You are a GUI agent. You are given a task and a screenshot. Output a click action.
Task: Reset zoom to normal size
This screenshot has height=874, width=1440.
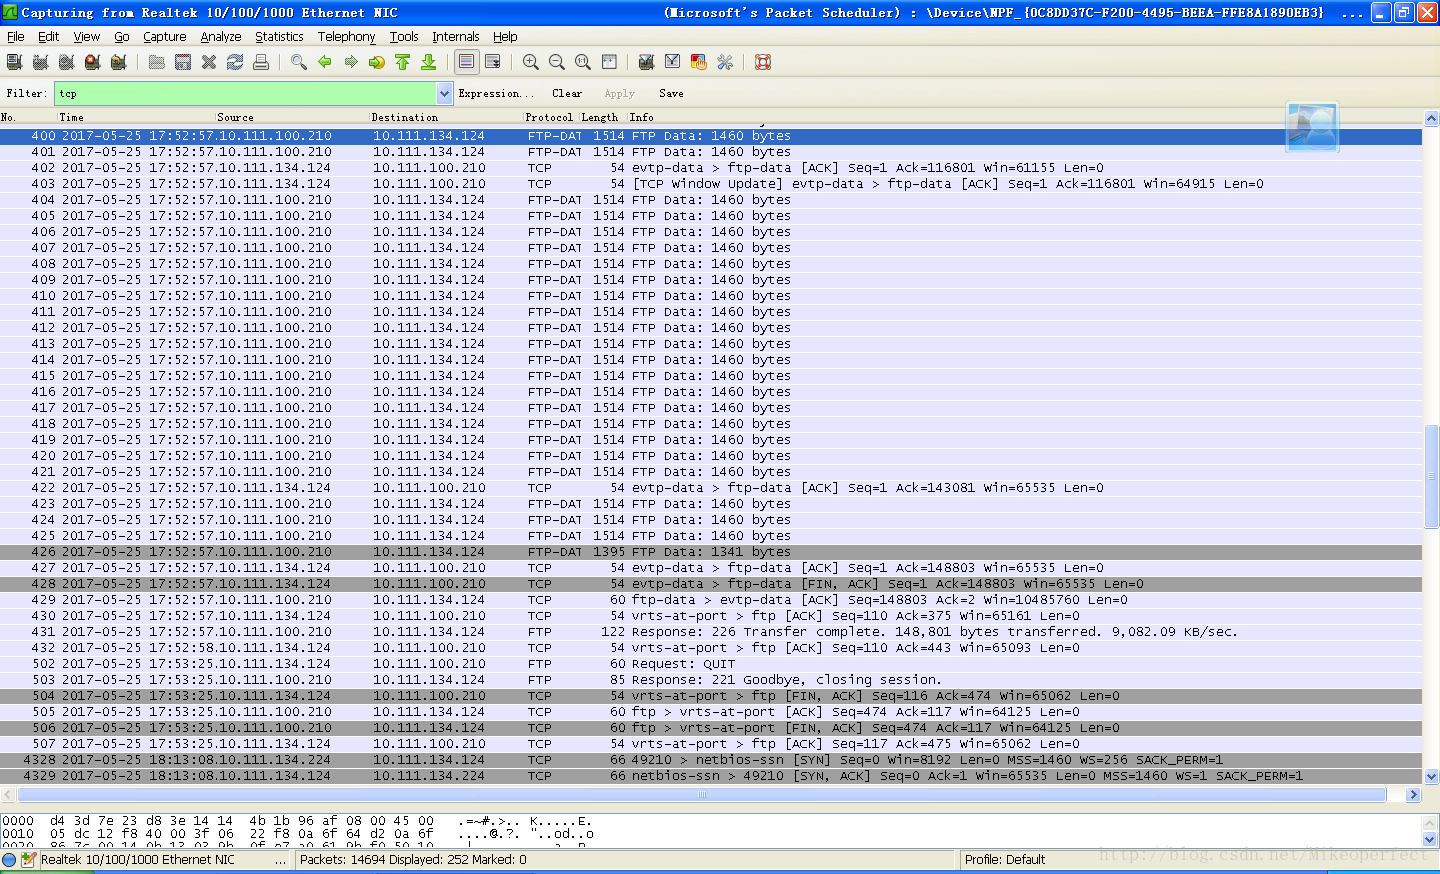click(x=583, y=62)
